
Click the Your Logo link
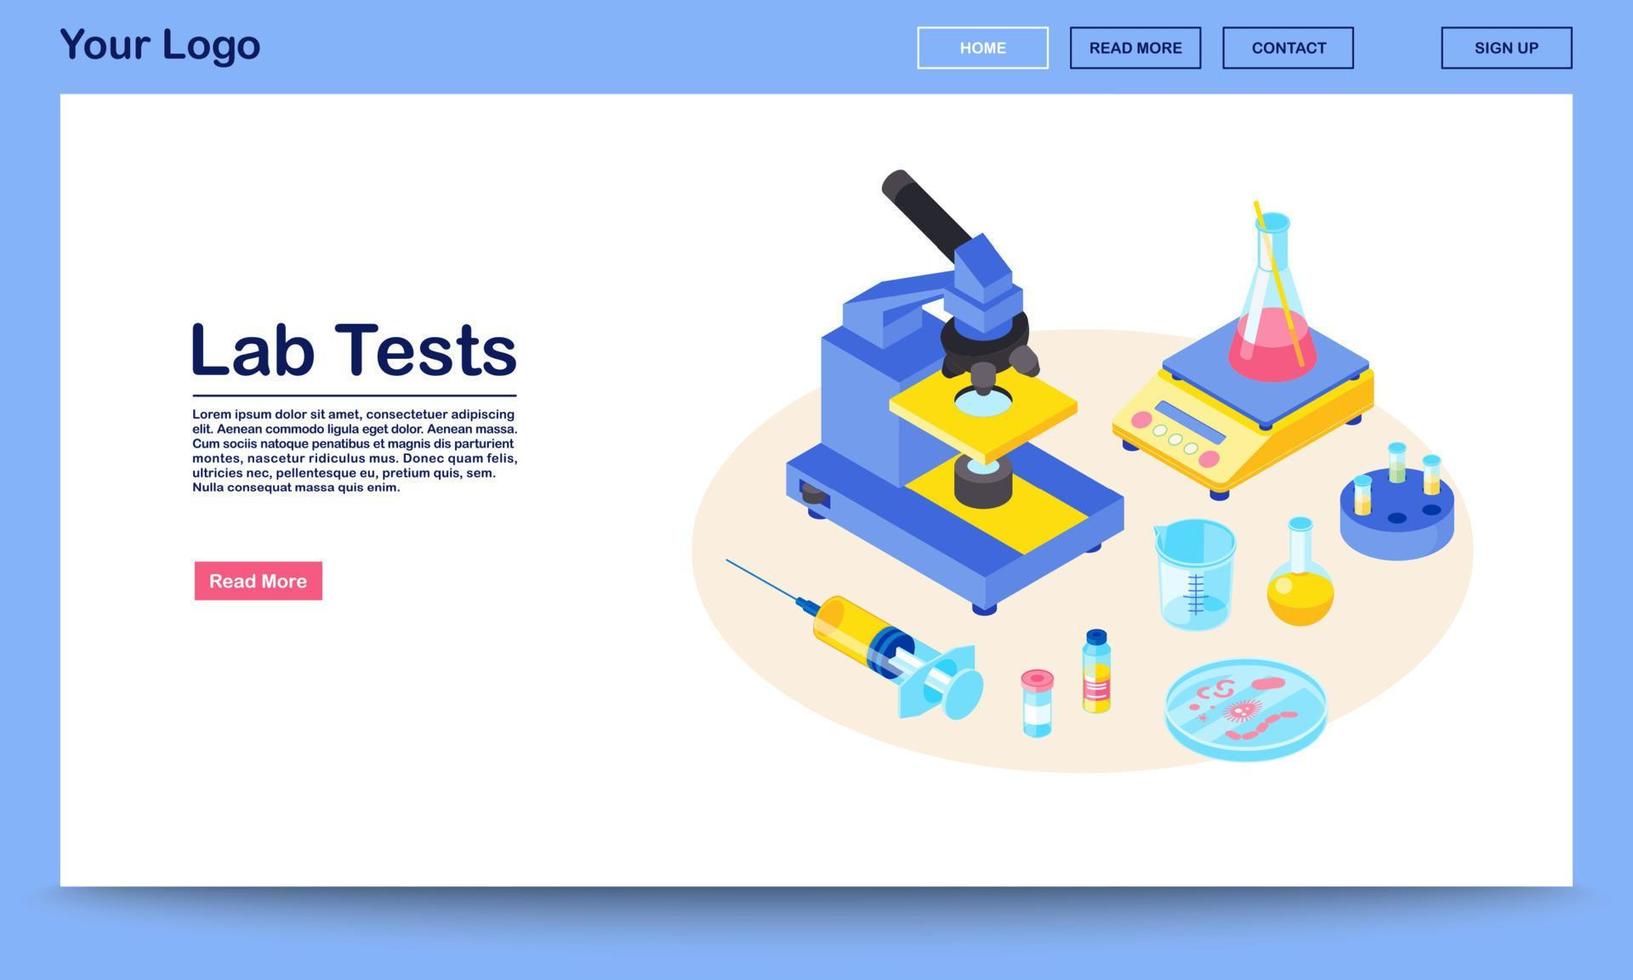click(159, 44)
